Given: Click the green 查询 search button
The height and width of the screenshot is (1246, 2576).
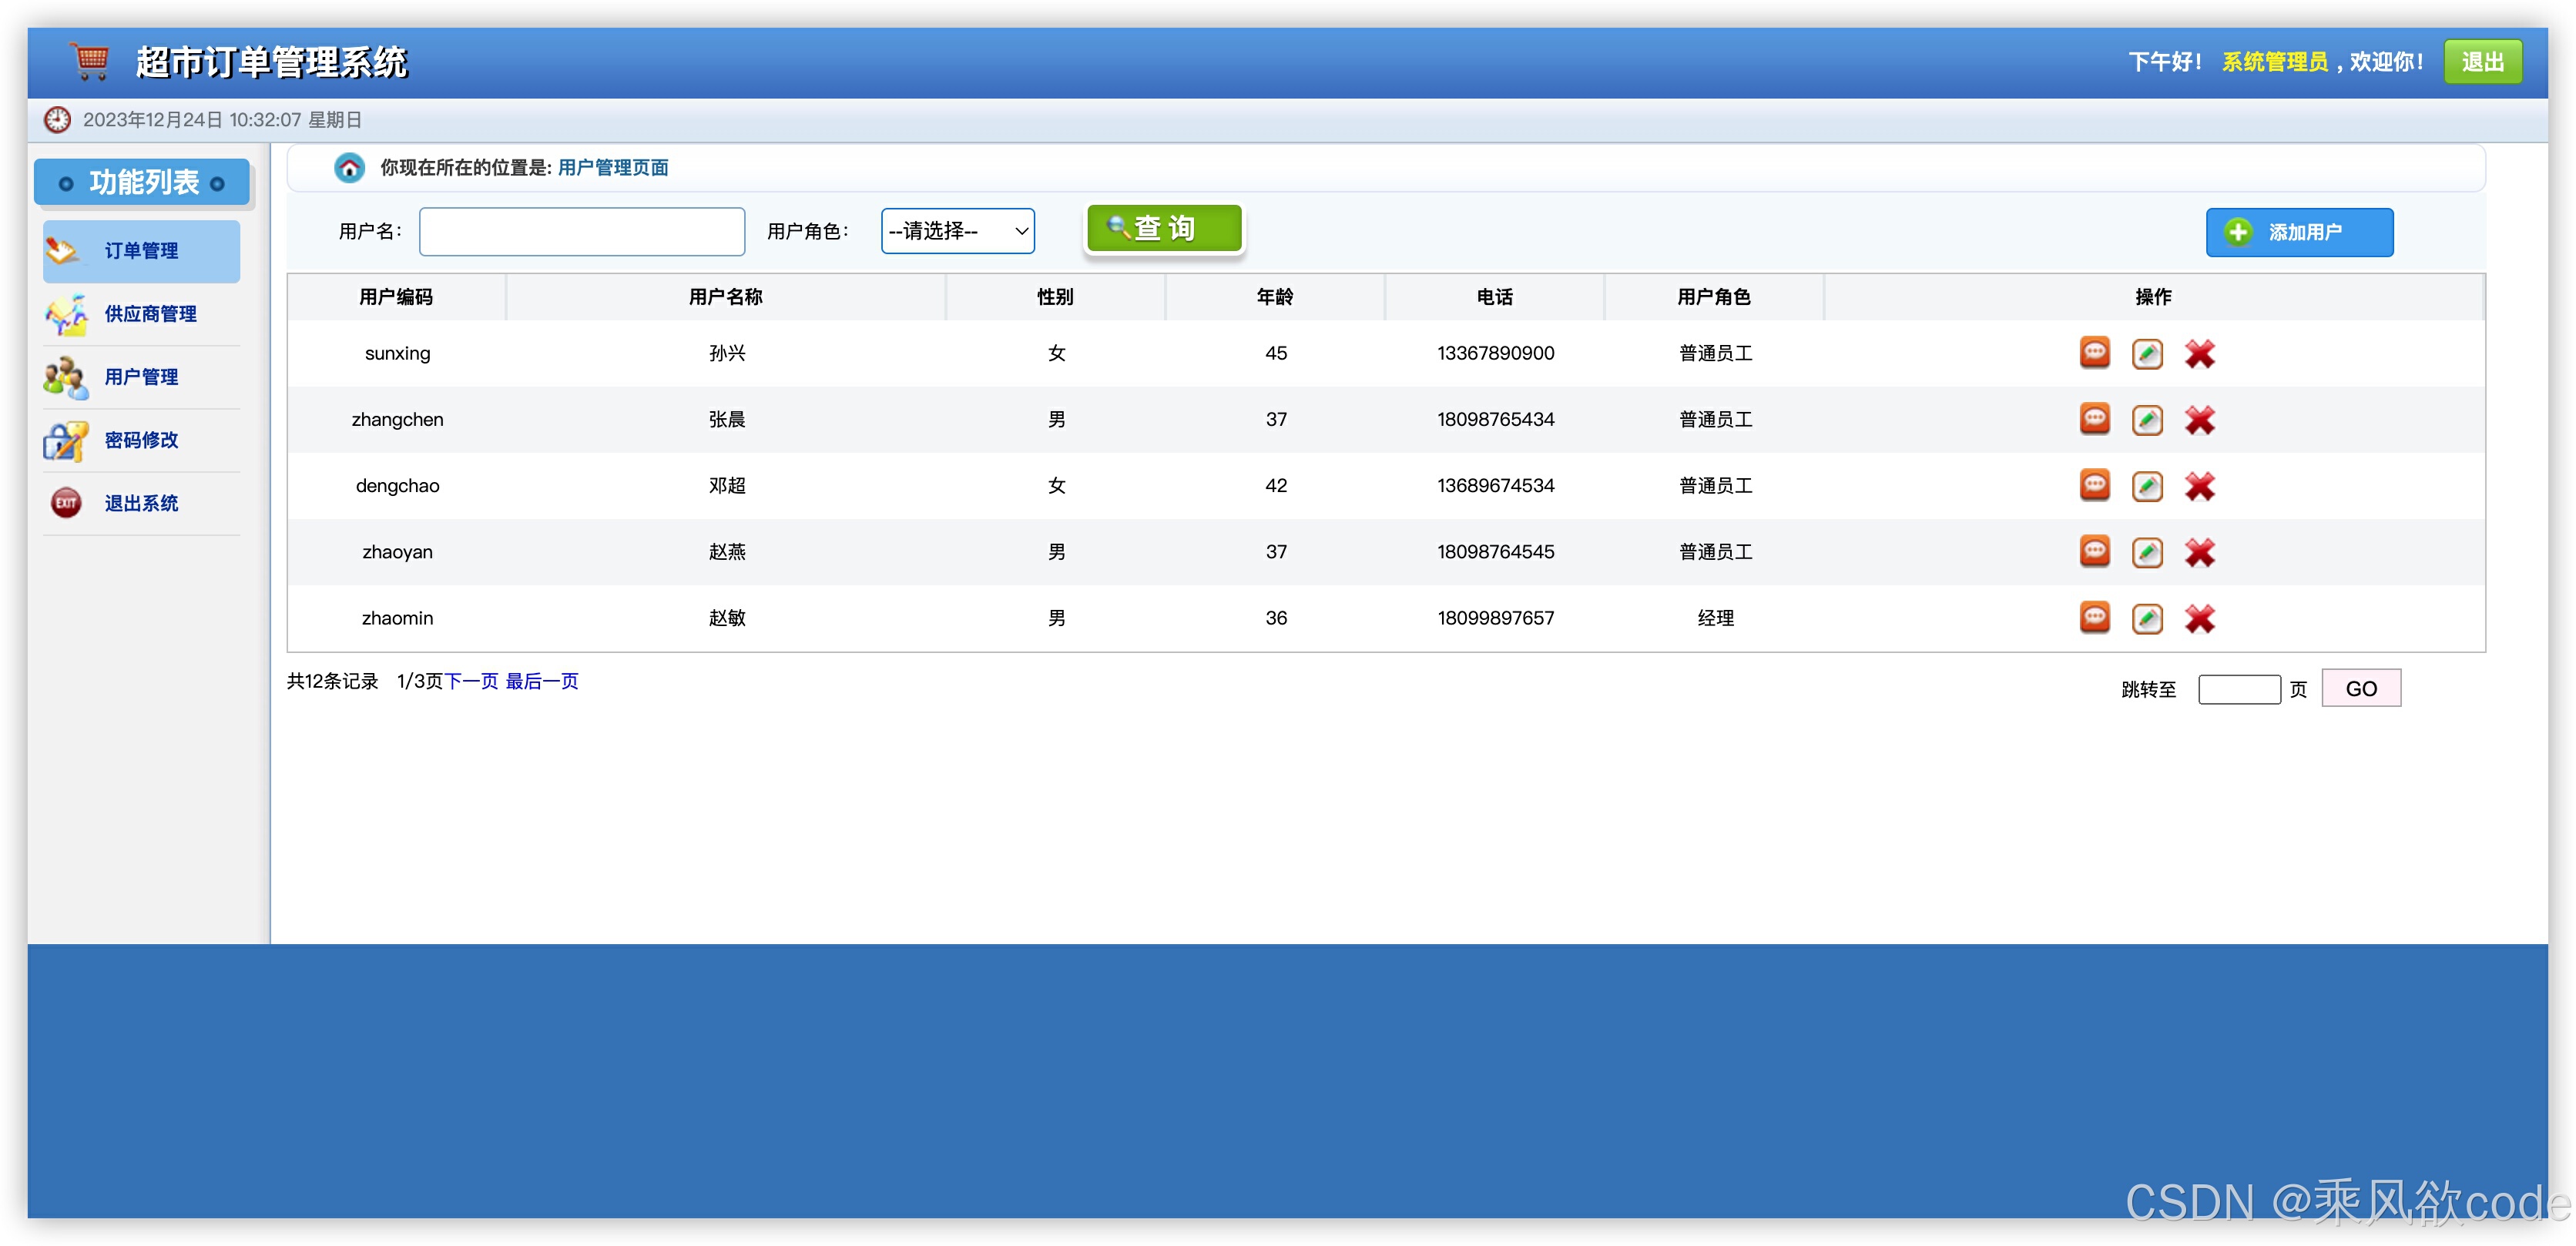Looking at the screenshot, I should 1164,229.
